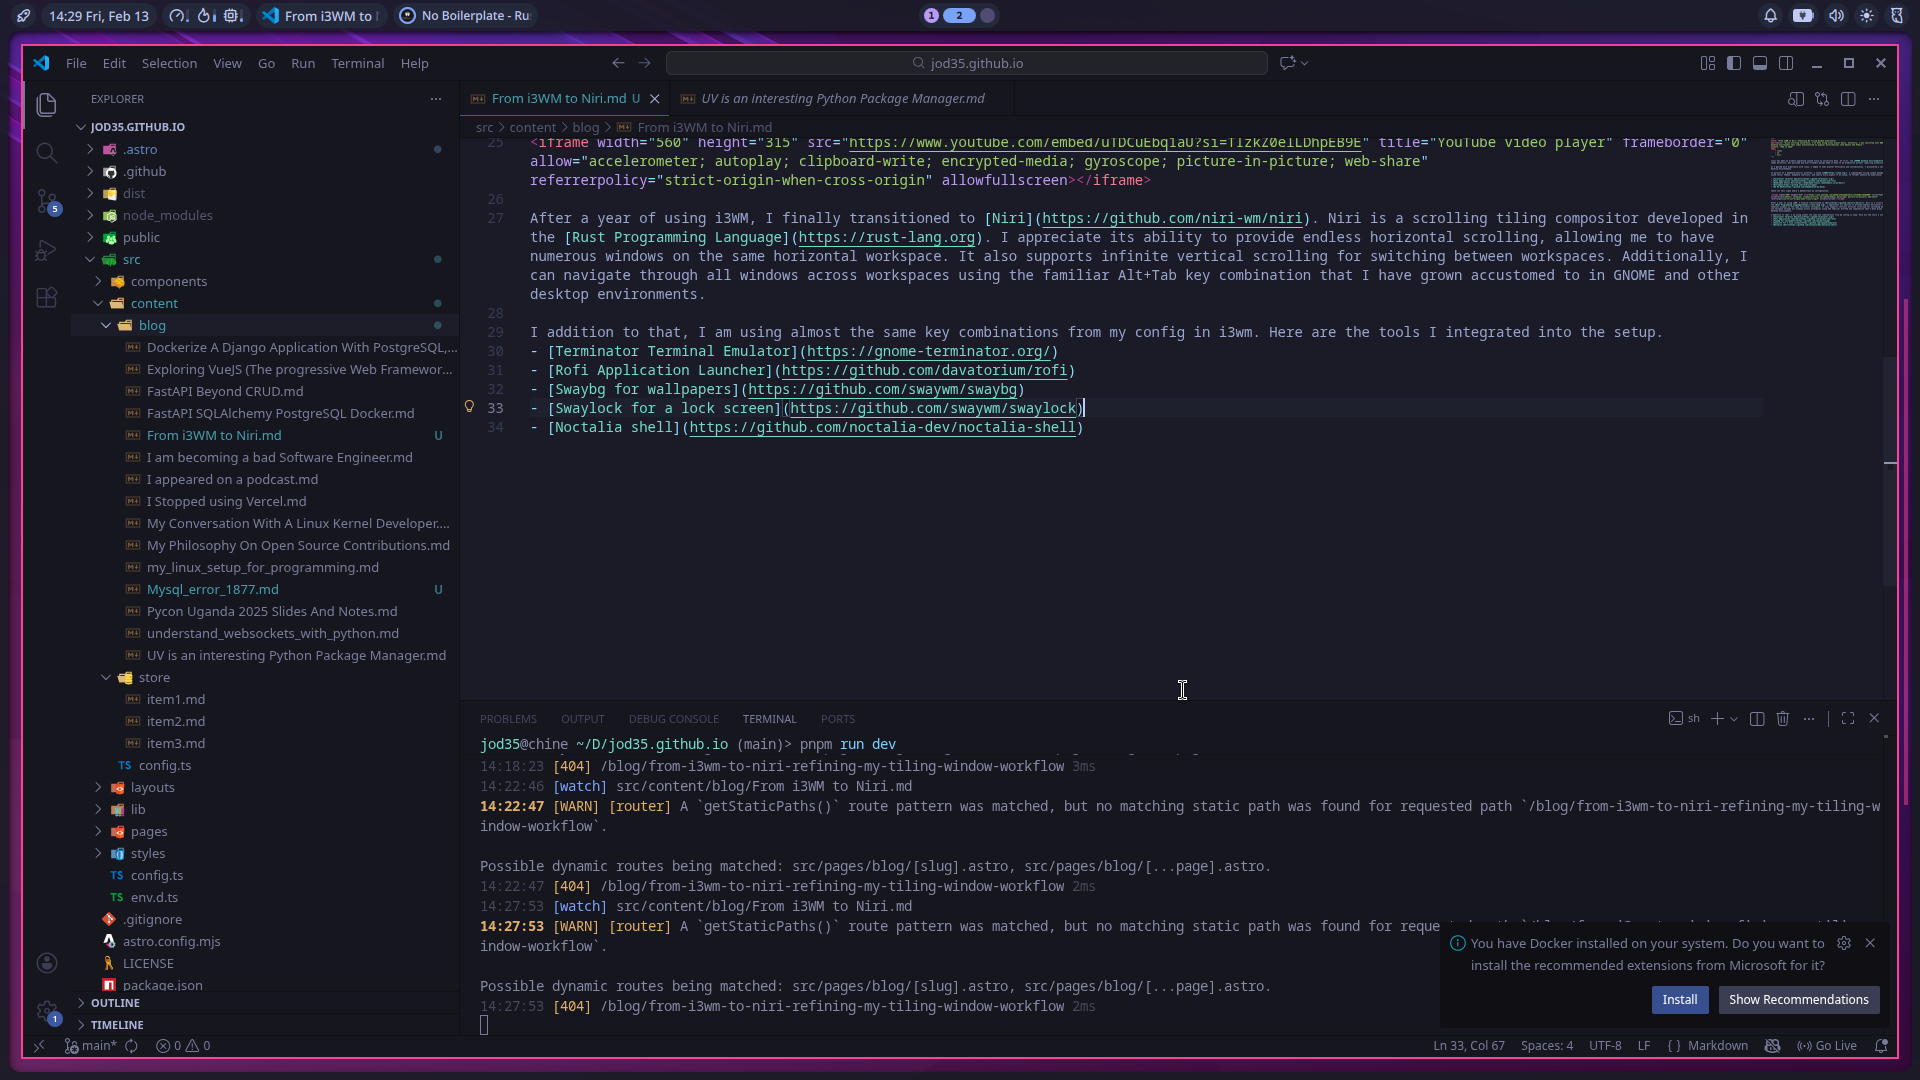Split the terminal pane
This screenshot has height=1080, width=1920.
(x=1757, y=719)
